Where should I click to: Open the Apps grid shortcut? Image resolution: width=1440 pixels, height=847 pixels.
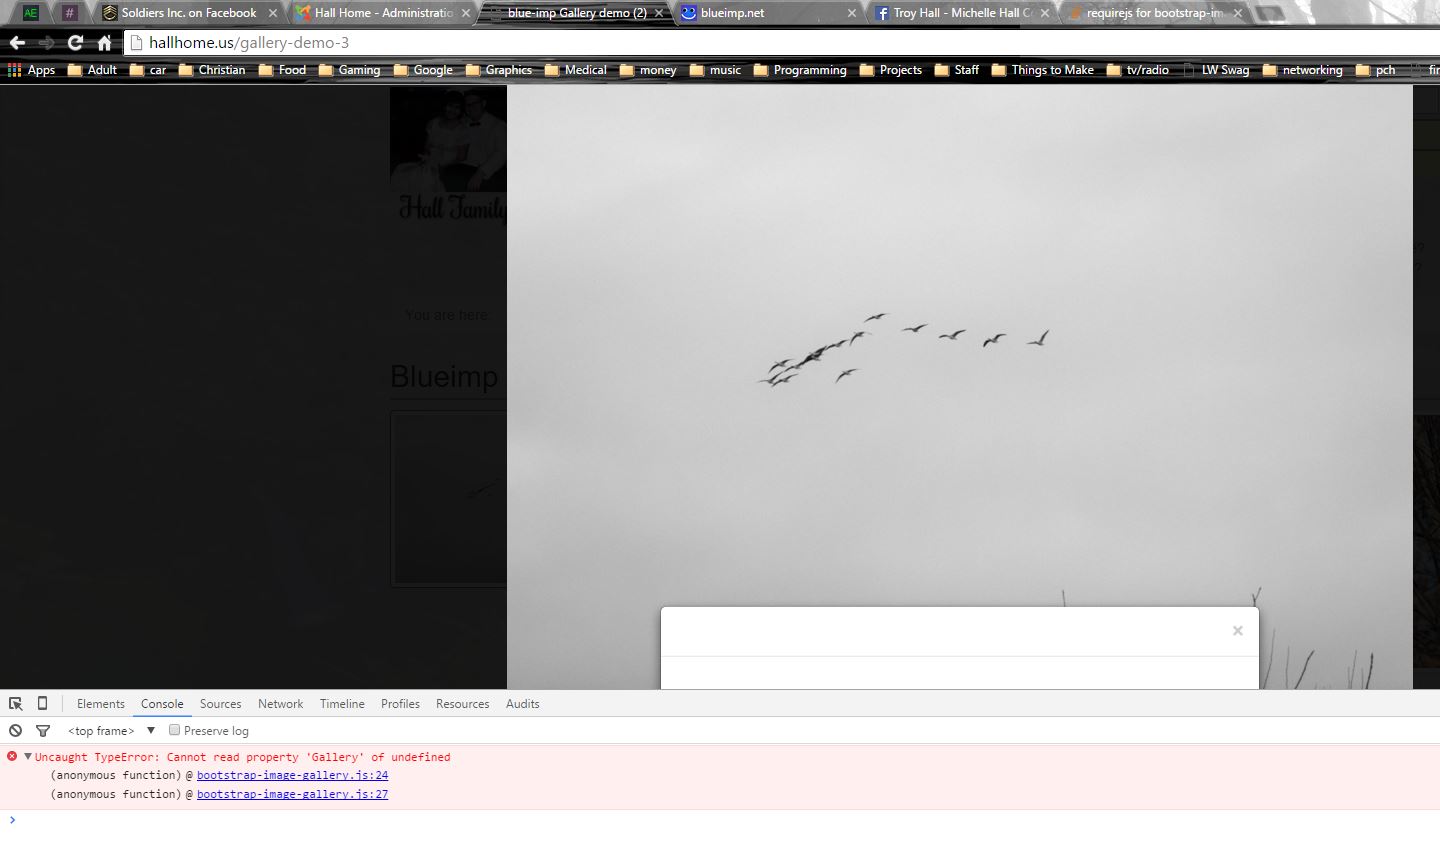coord(31,70)
